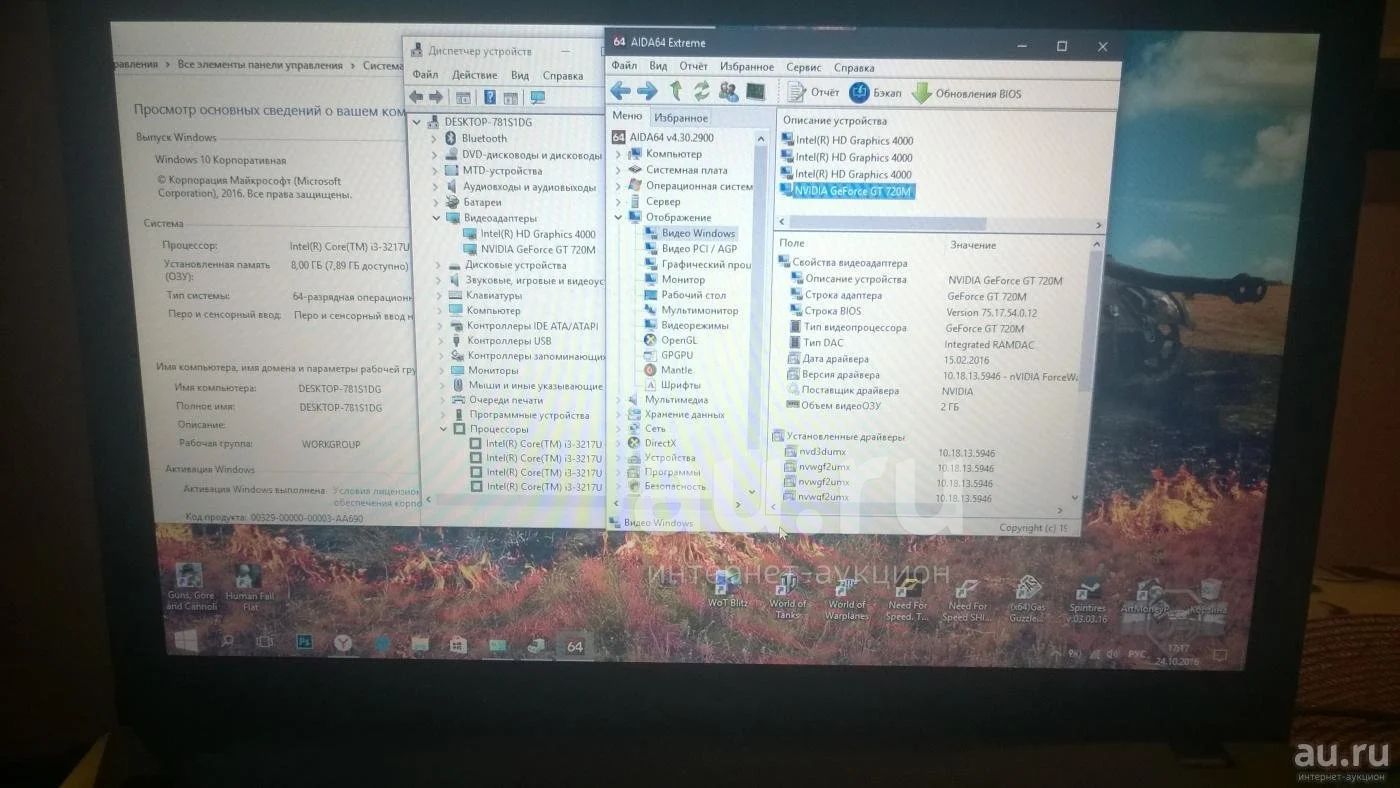
Task: Open the Отчёт menu in AIDA64 menu bar
Action: click(693, 66)
